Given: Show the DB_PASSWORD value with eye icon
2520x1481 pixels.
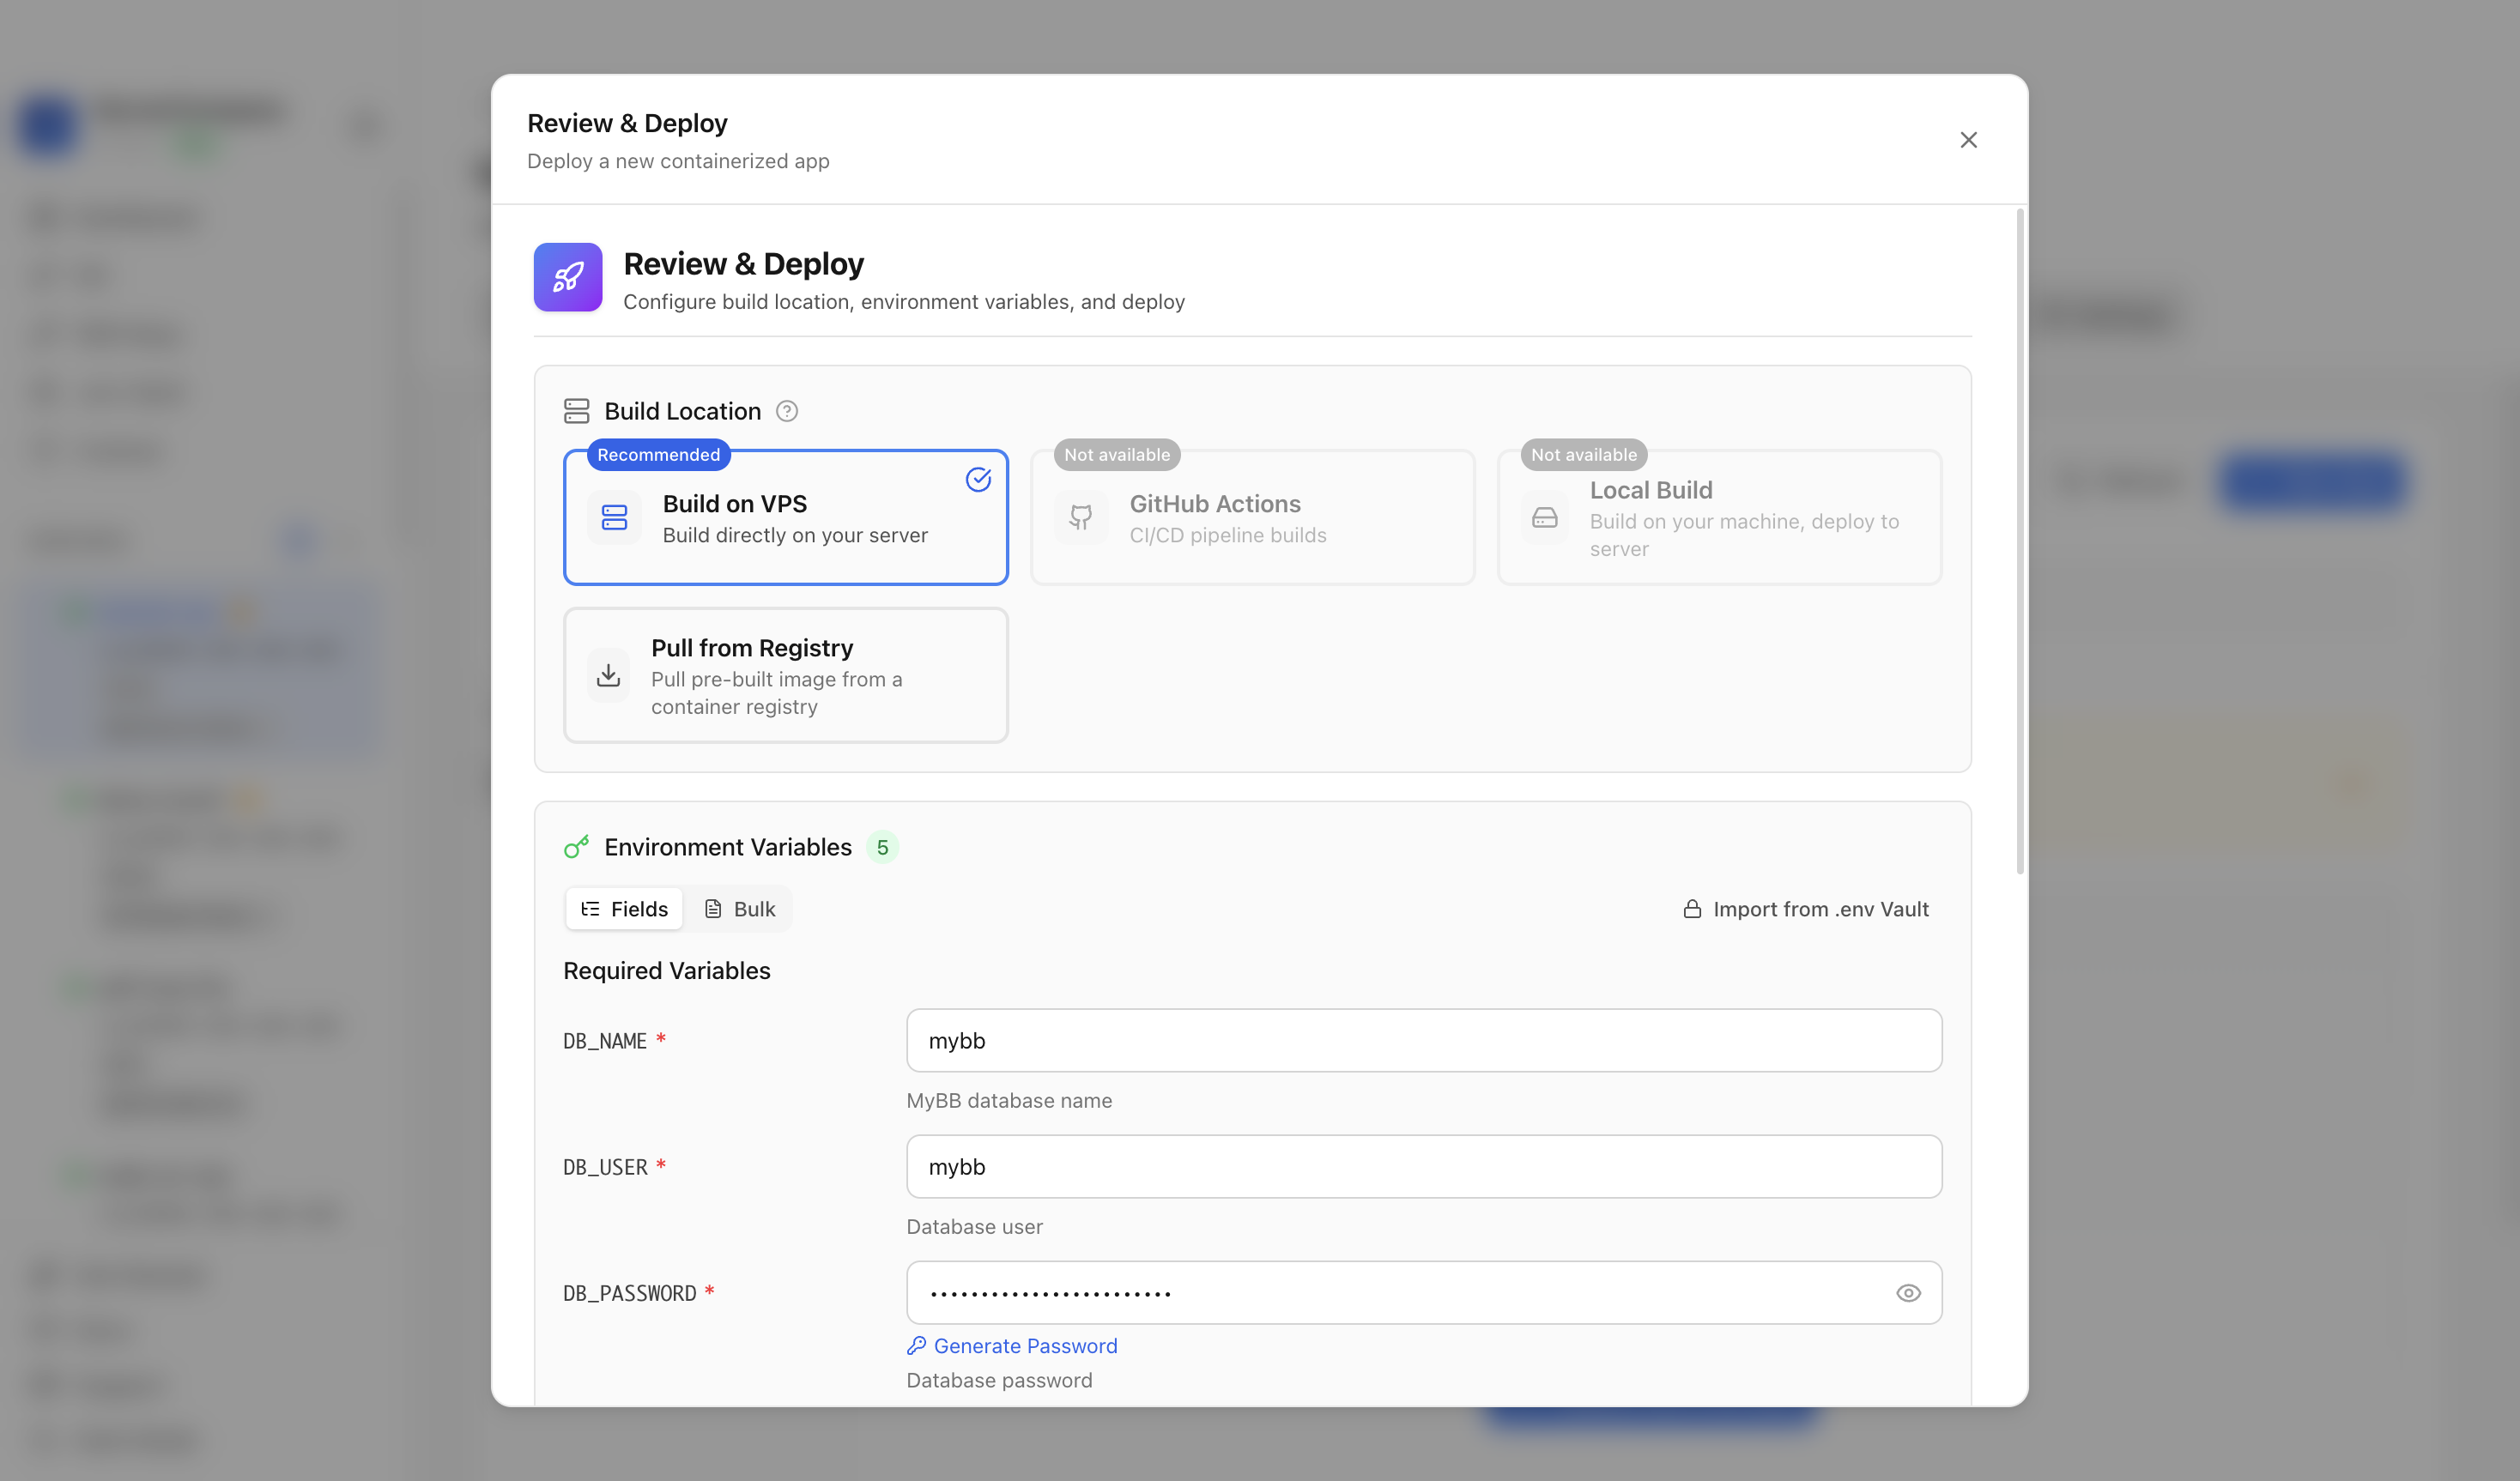Looking at the screenshot, I should tap(1908, 1293).
